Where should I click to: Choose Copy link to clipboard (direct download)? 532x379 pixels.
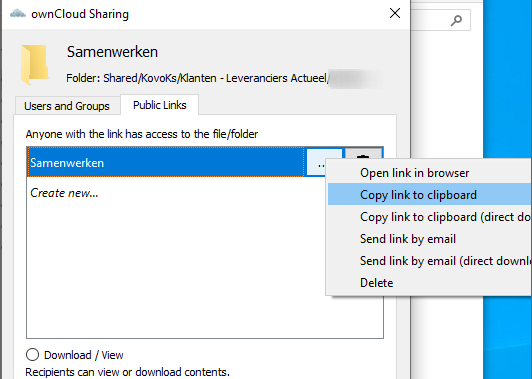429,216
